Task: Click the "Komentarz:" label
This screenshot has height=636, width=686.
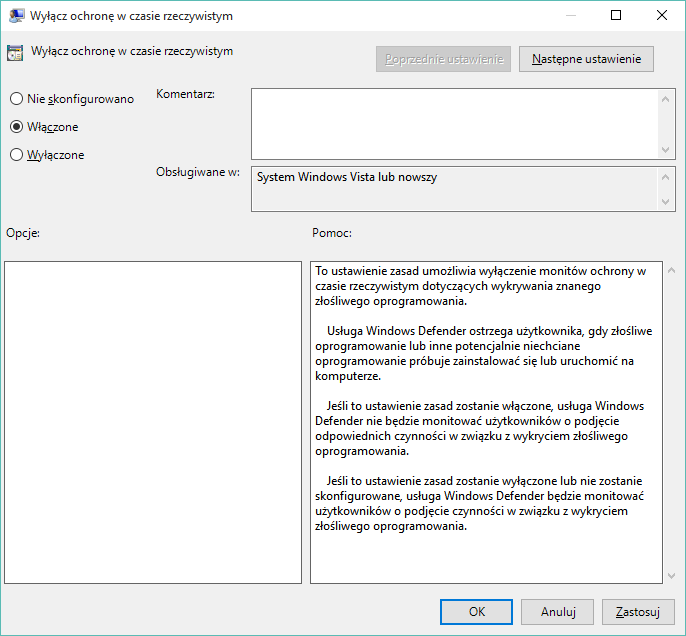Action: [186, 94]
